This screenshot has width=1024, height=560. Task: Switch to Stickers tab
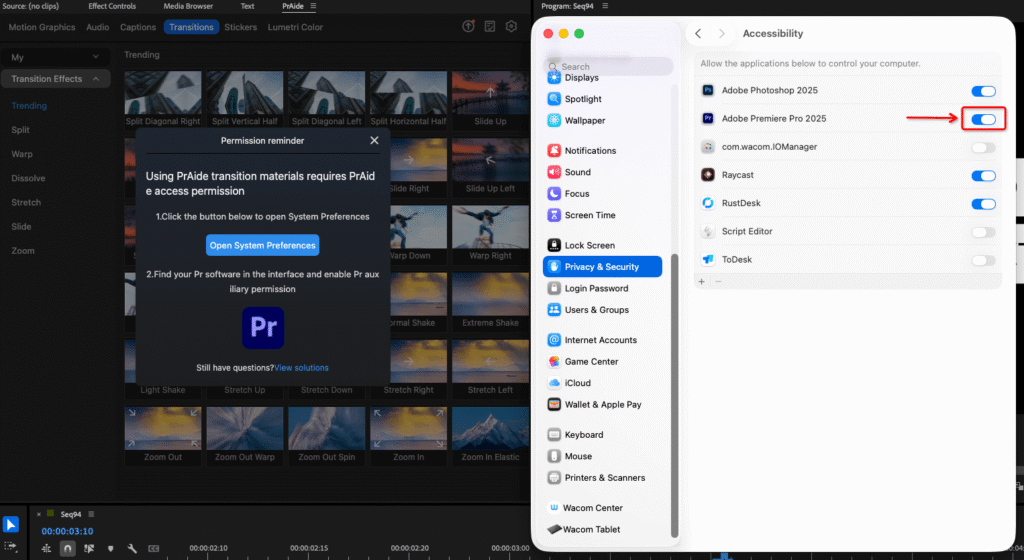pyautogui.click(x=240, y=27)
